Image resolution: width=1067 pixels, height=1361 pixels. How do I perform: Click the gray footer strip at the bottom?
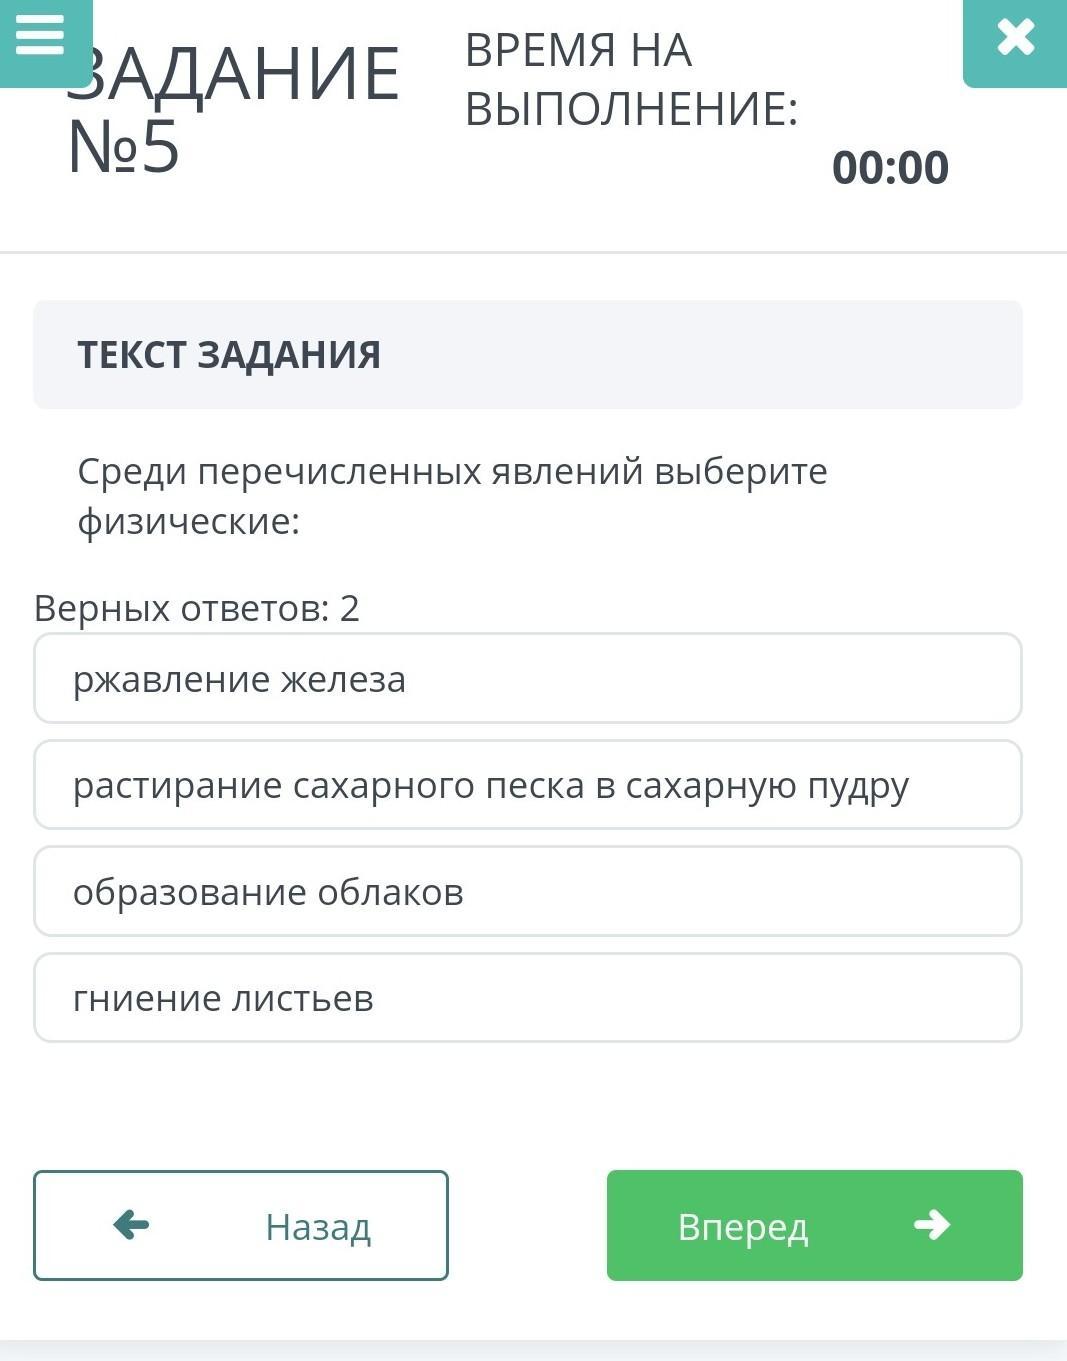tap(533, 1350)
